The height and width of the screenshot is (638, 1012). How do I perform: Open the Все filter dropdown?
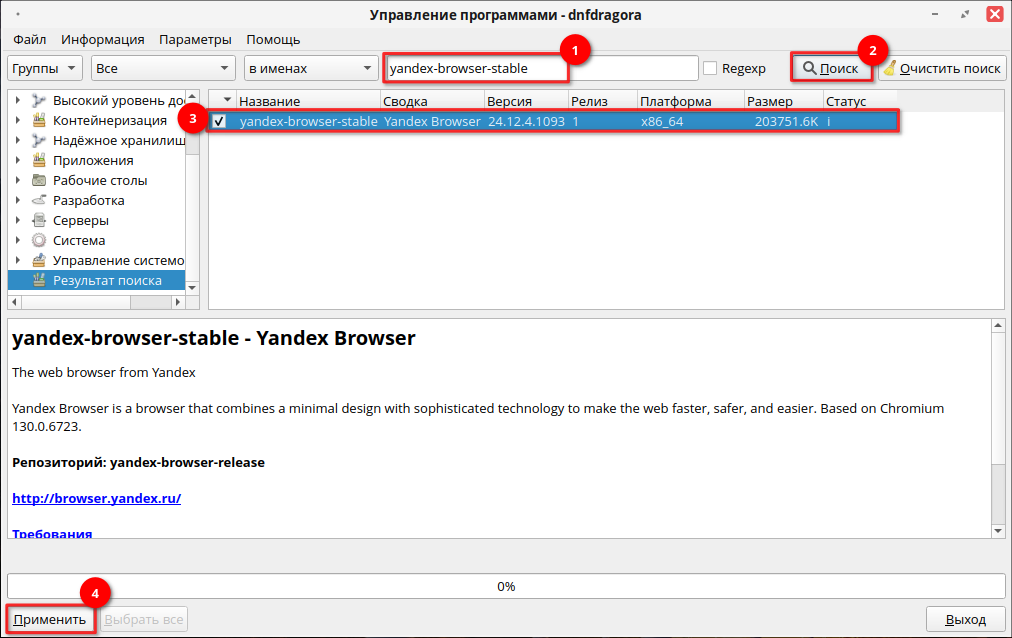162,68
